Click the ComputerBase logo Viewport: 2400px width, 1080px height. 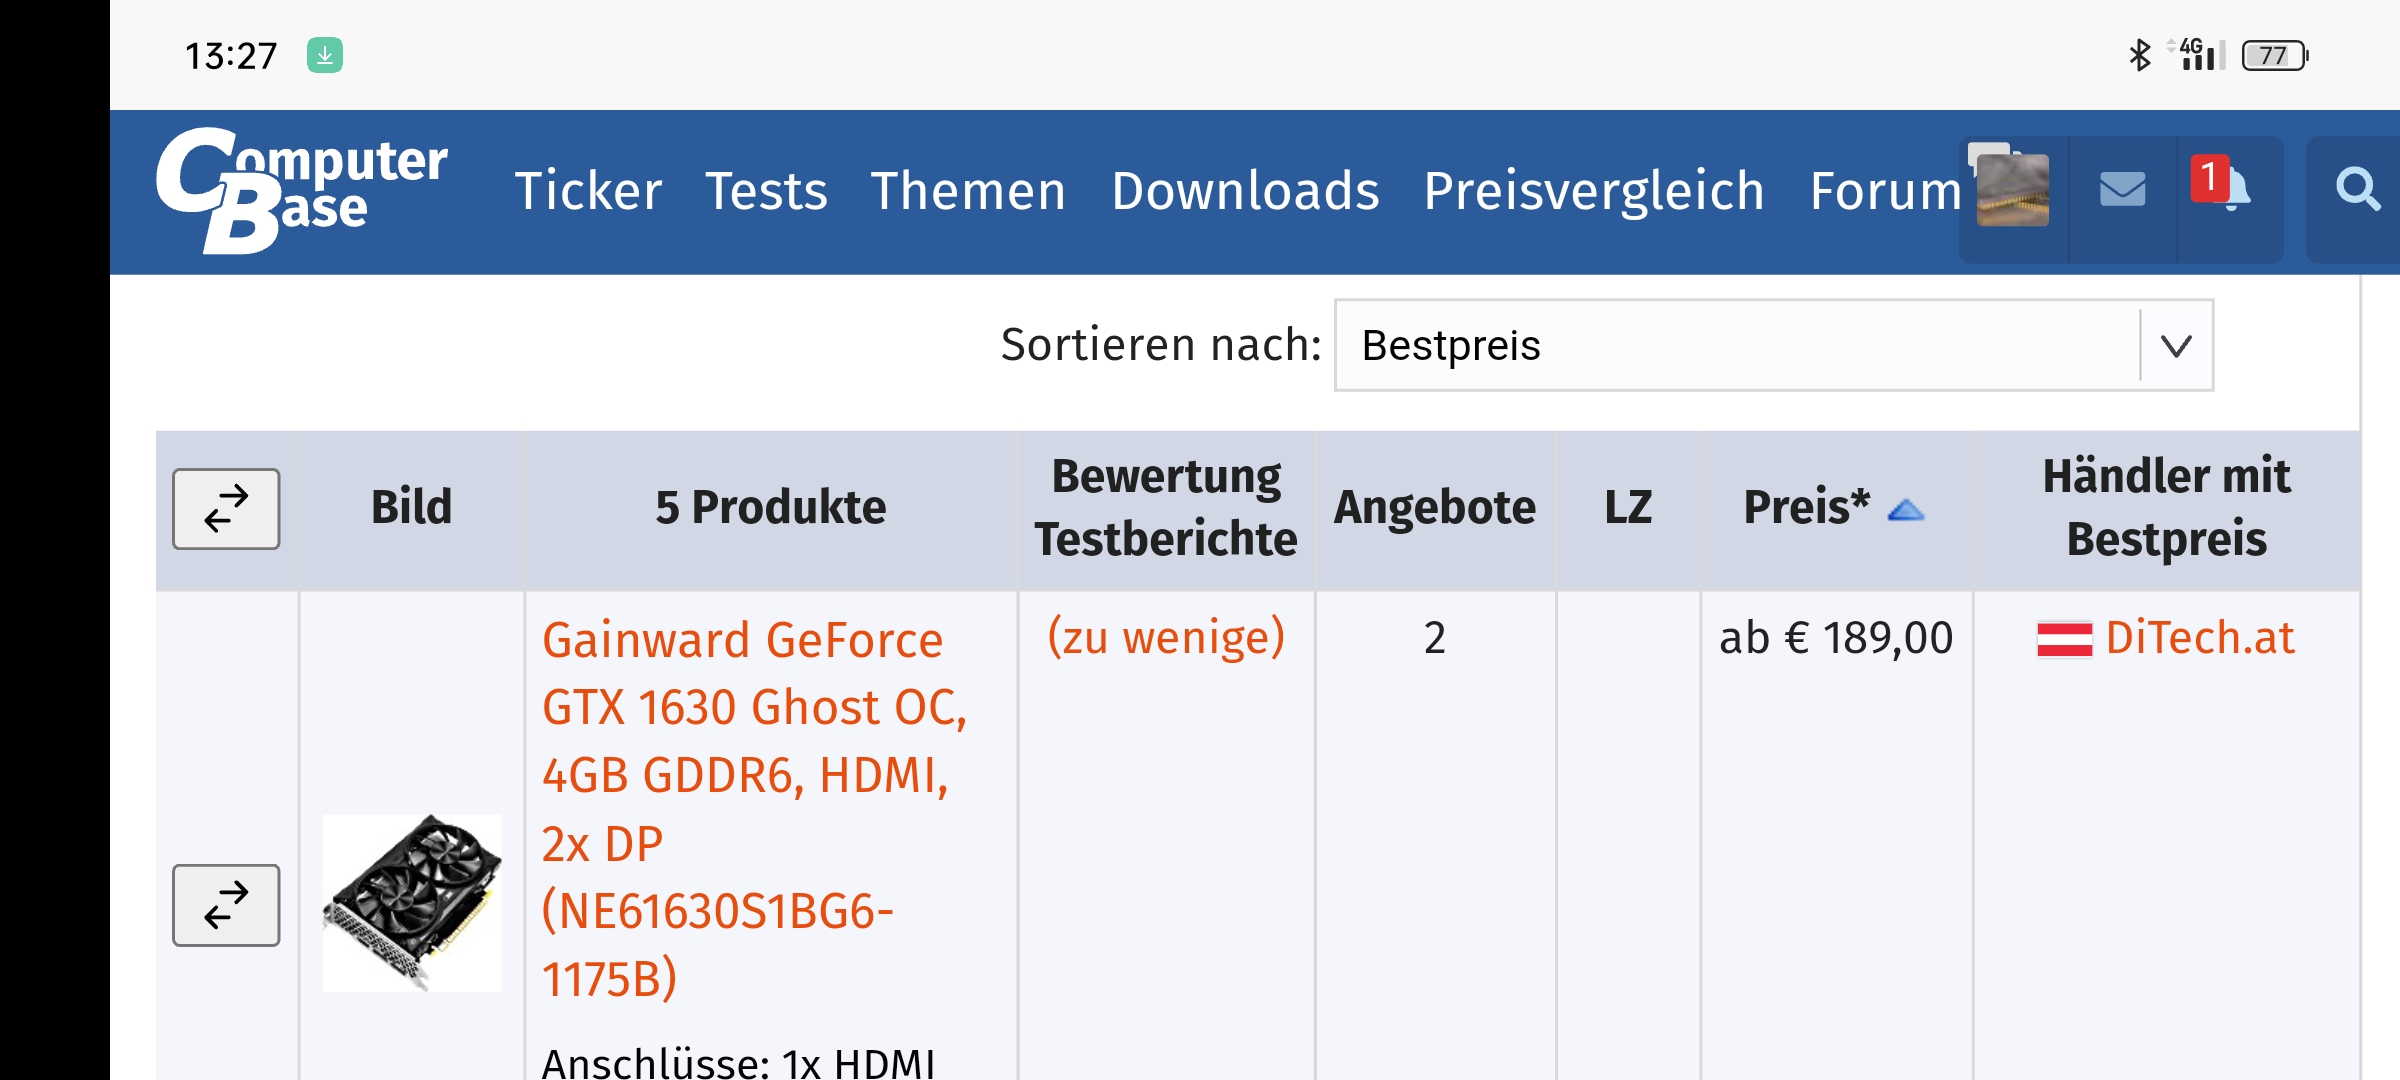[301, 190]
